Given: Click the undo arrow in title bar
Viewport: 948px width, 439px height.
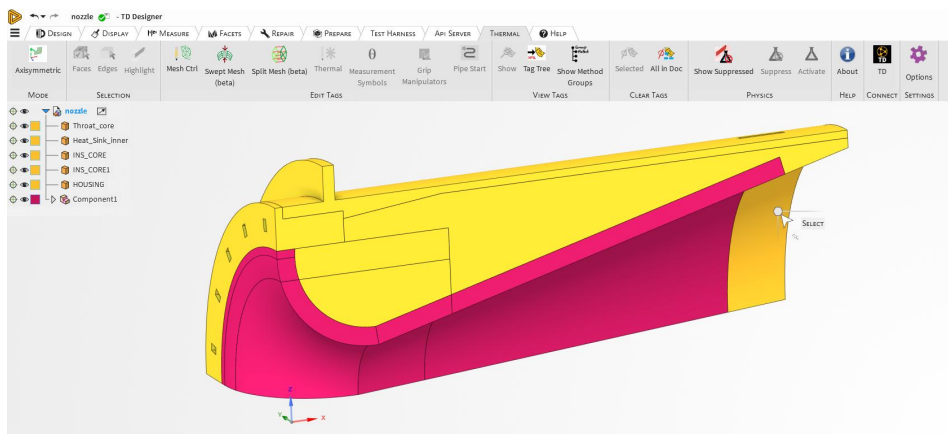Looking at the screenshot, I should pyautogui.click(x=34, y=16).
